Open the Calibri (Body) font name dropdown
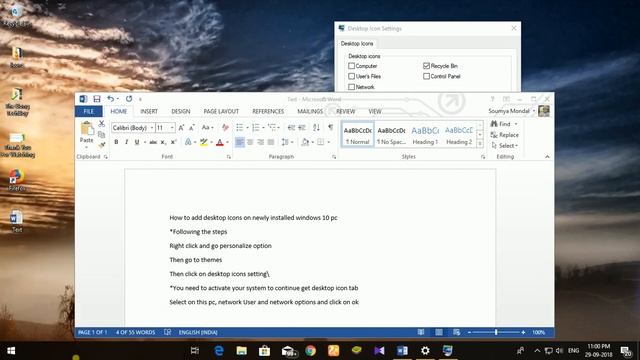640x360 pixels. coord(152,128)
